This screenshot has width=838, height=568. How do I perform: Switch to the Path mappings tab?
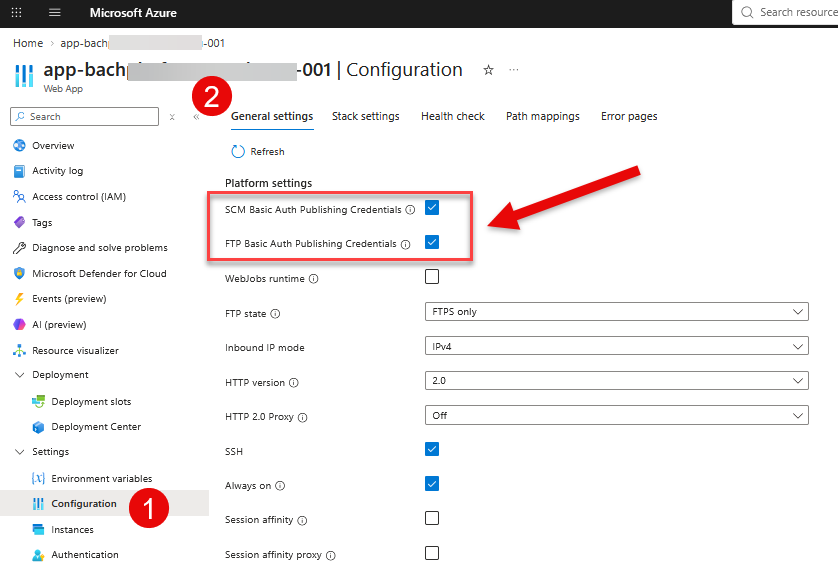[542, 116]
